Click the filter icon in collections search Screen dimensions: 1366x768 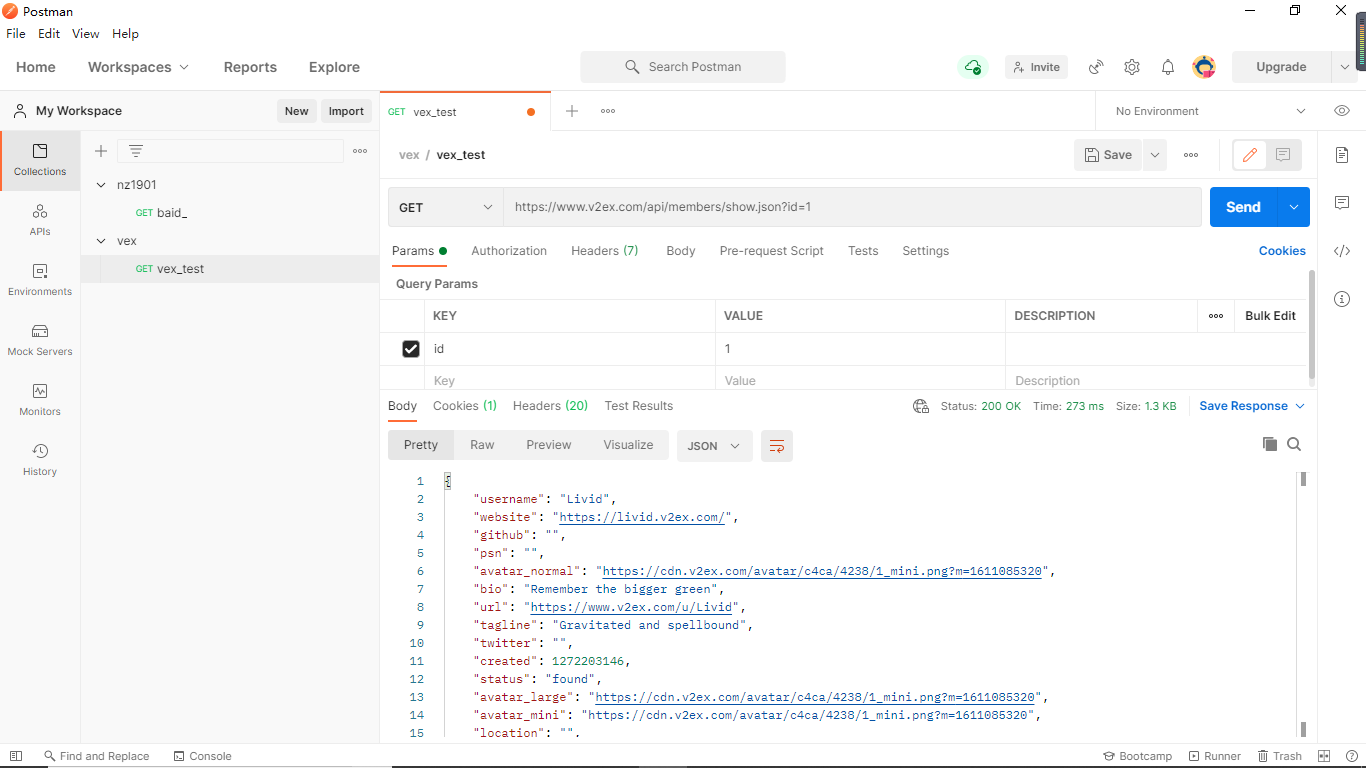[136, 151]
